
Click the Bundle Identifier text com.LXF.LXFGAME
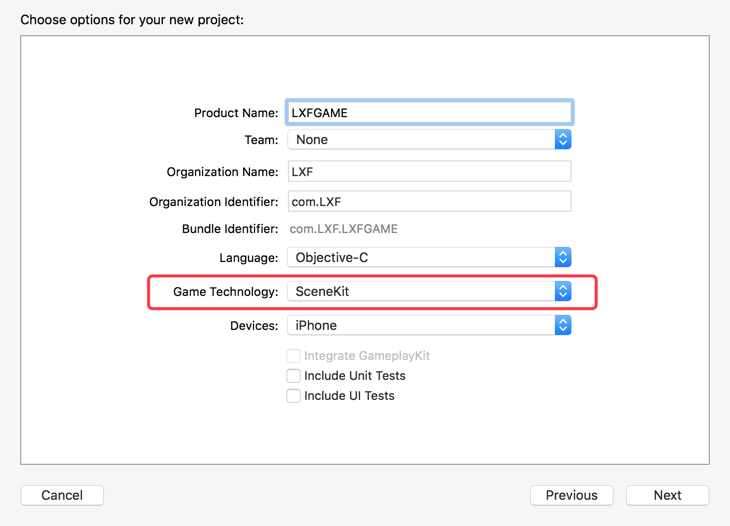pos(343,229)
